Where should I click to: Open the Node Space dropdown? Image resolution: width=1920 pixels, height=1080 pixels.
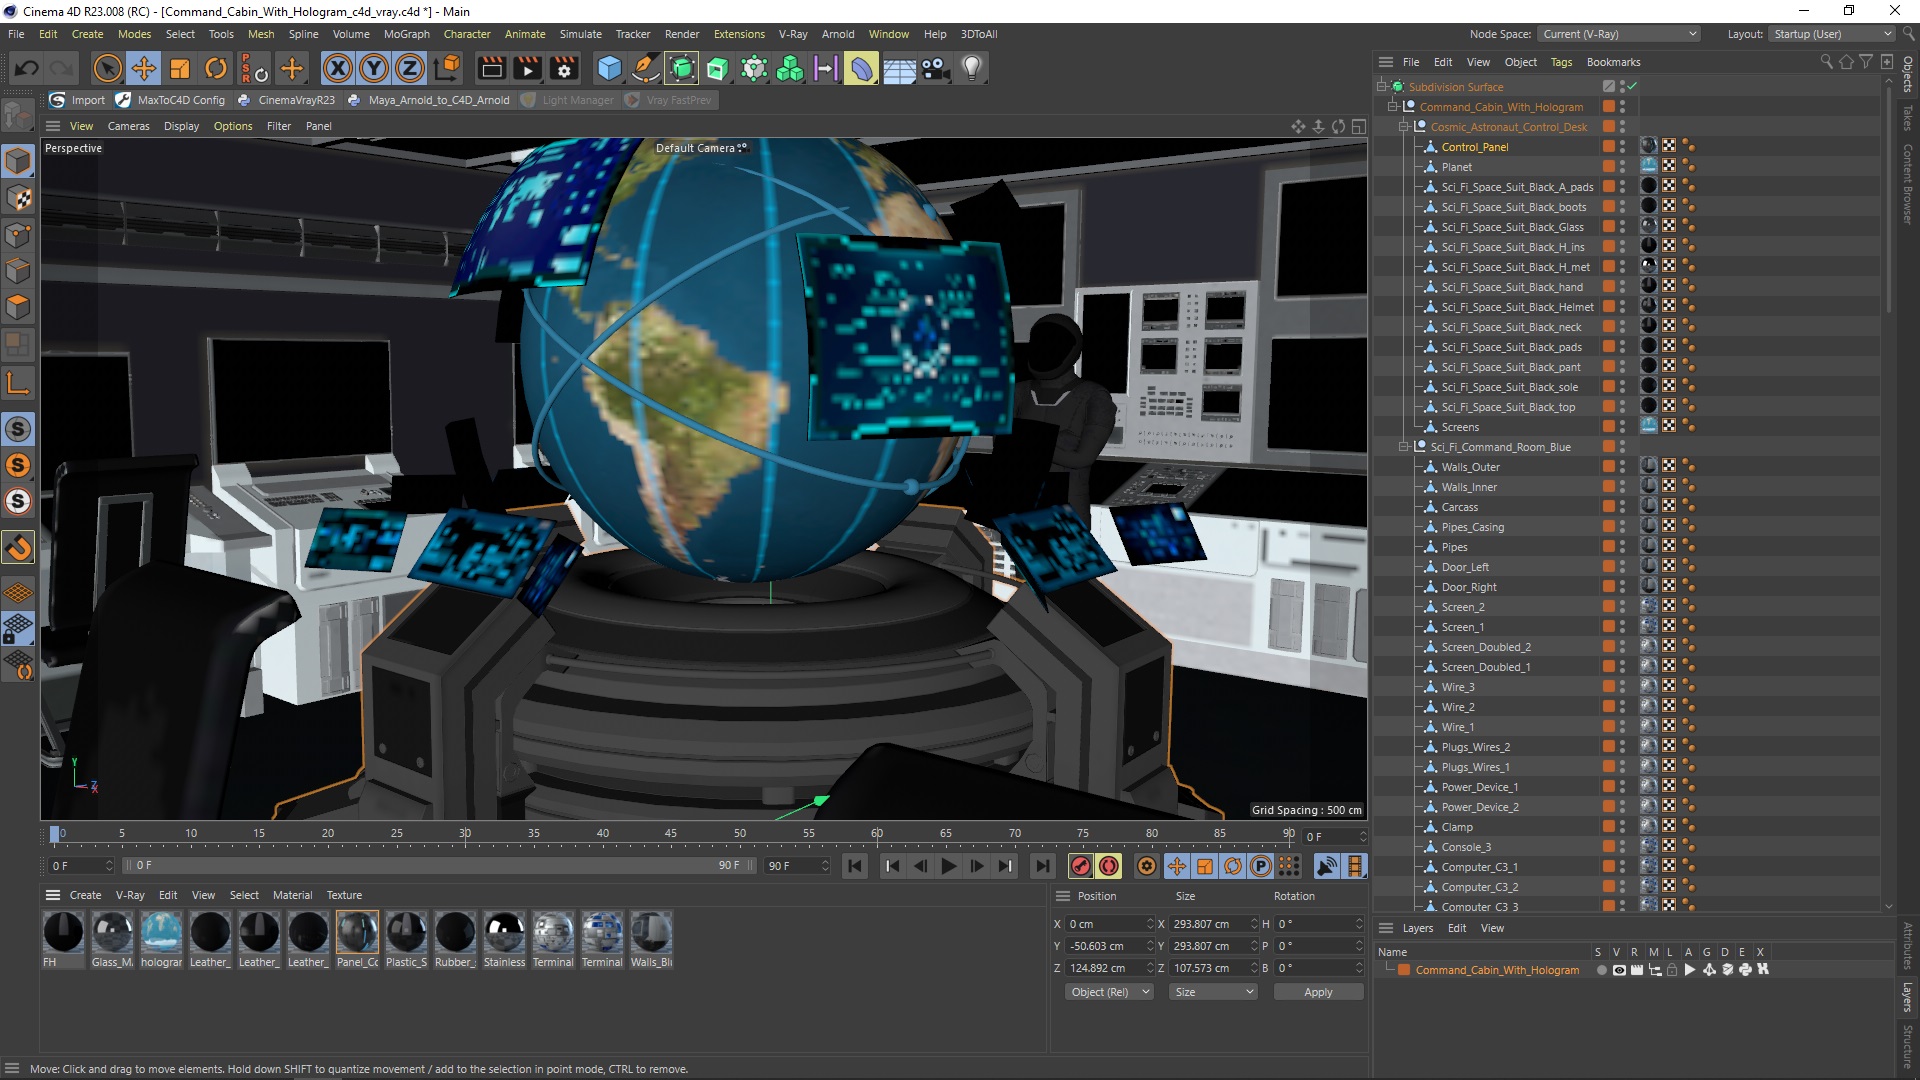1619,34
